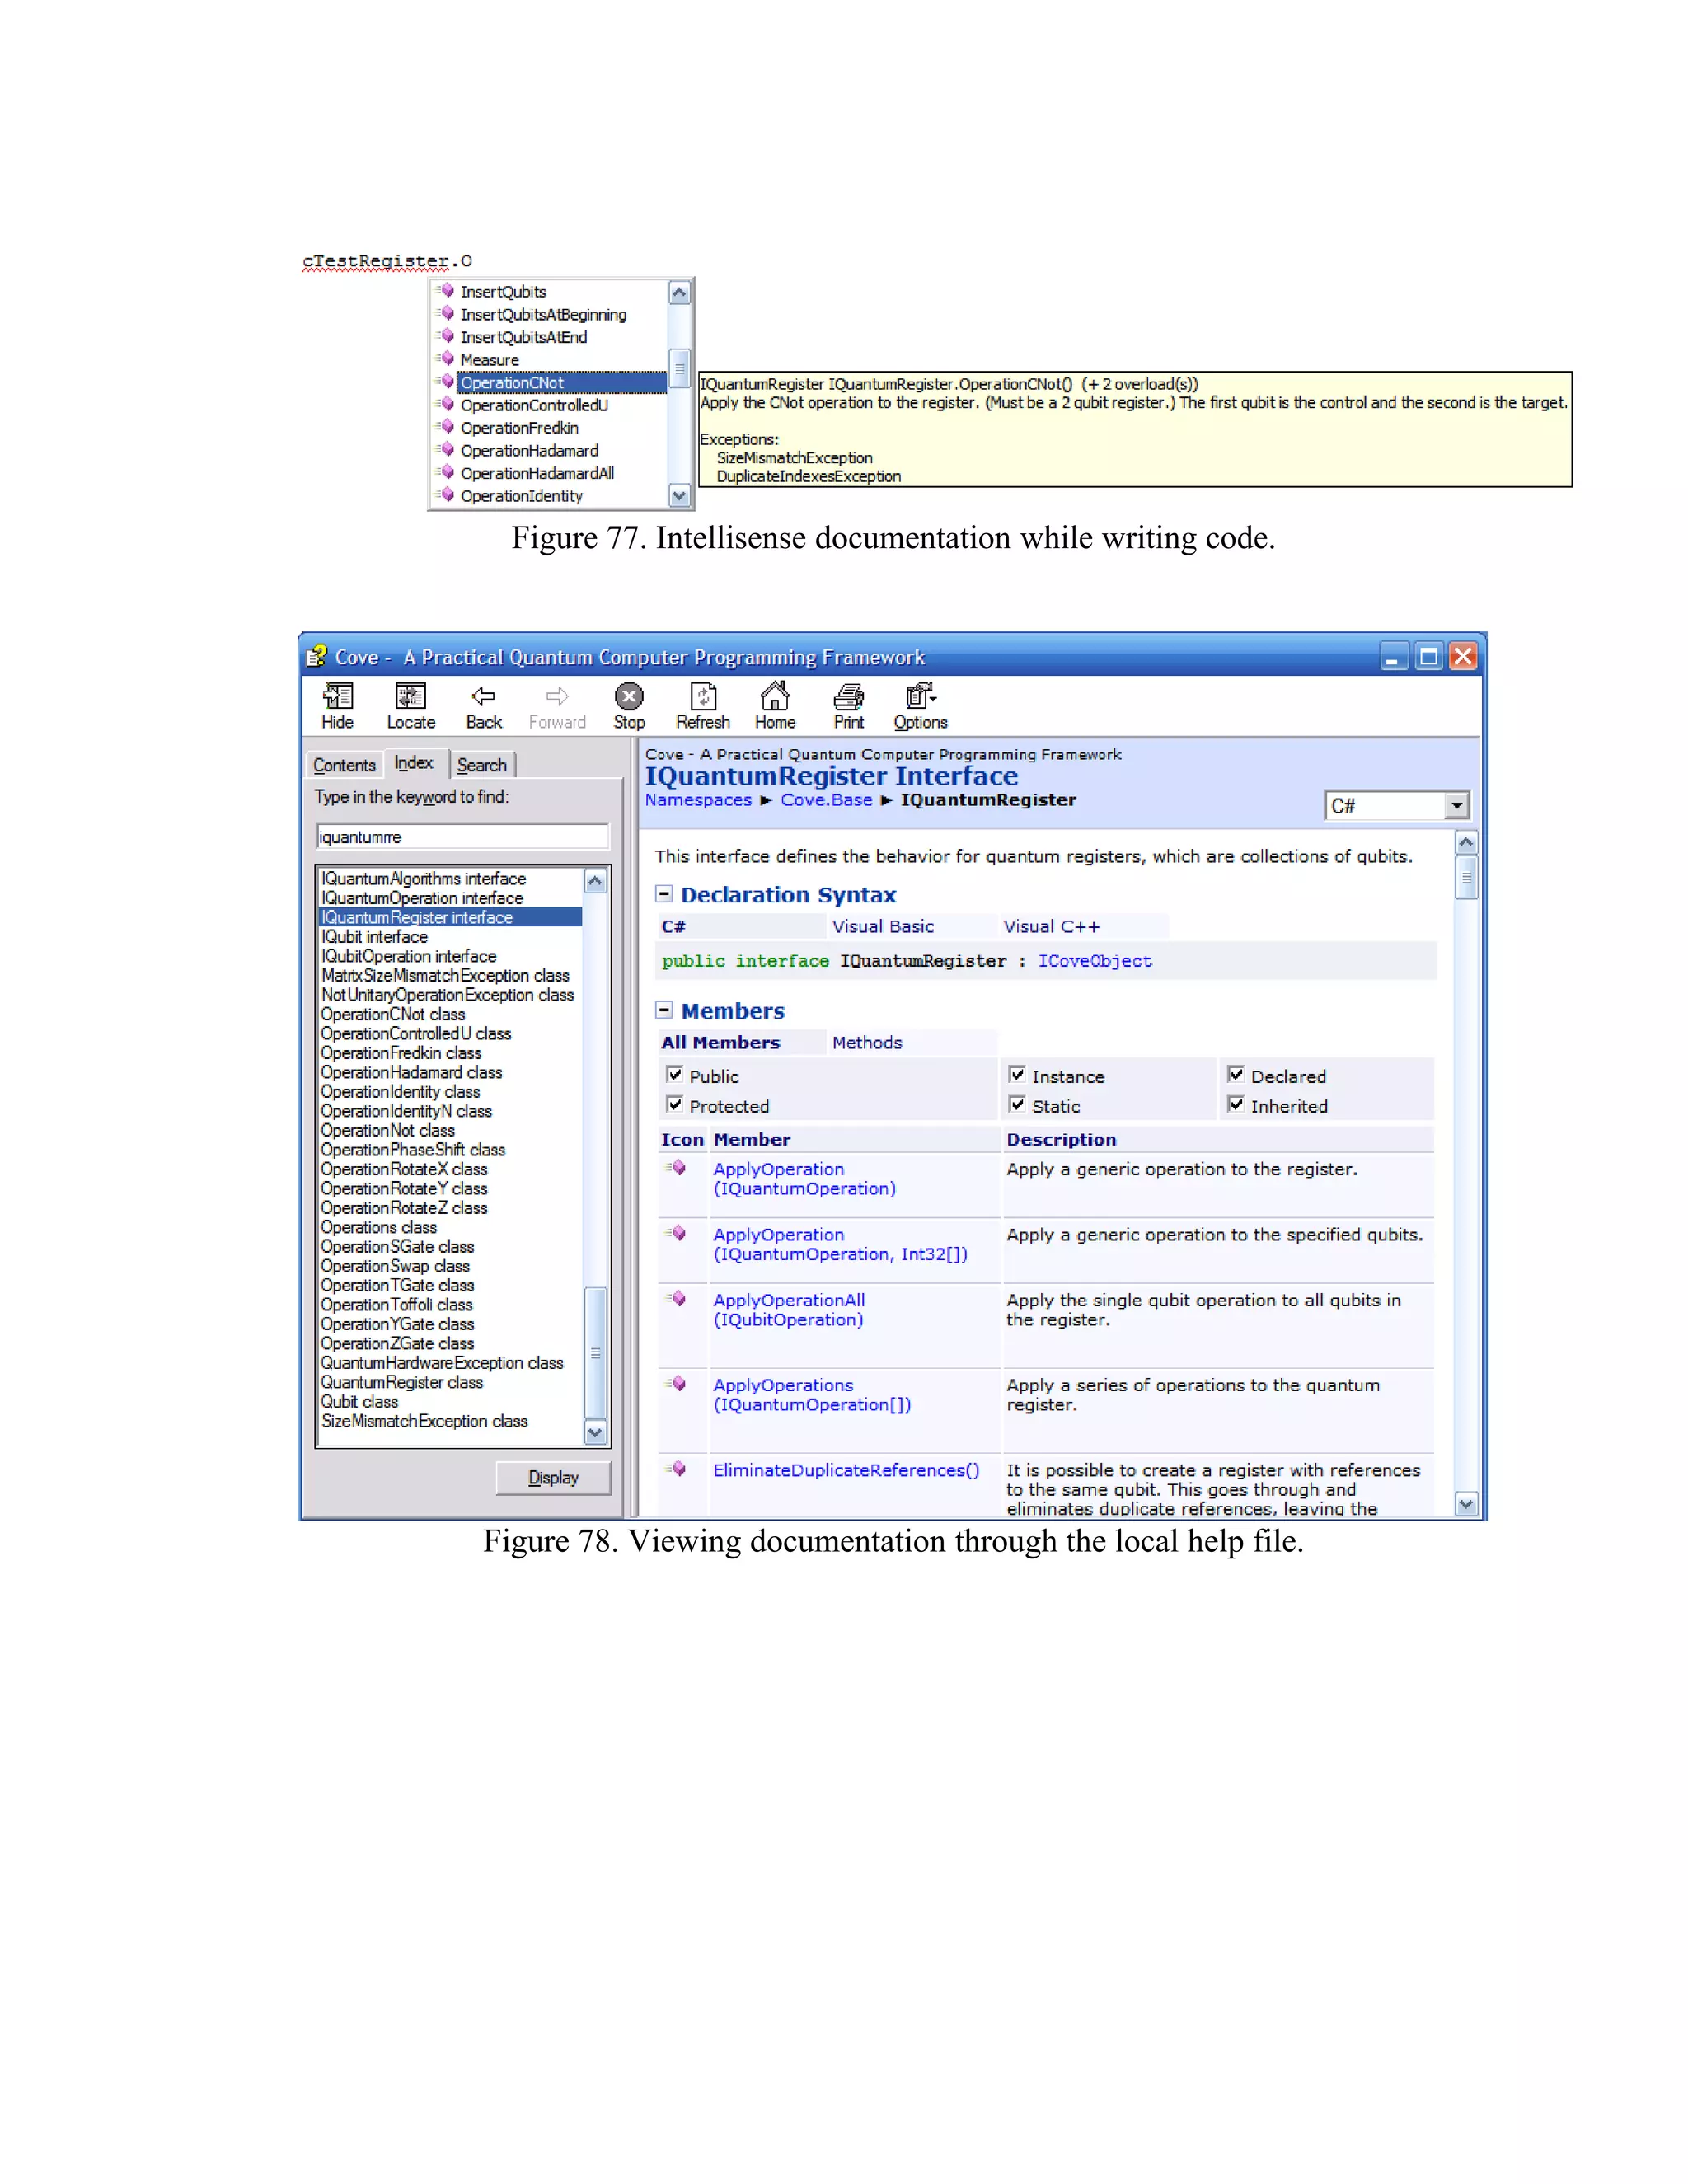The width and height of the screenshot is (1688, 2184).
Task: Collapse the Declaration Syntax section
Action: 664,894
